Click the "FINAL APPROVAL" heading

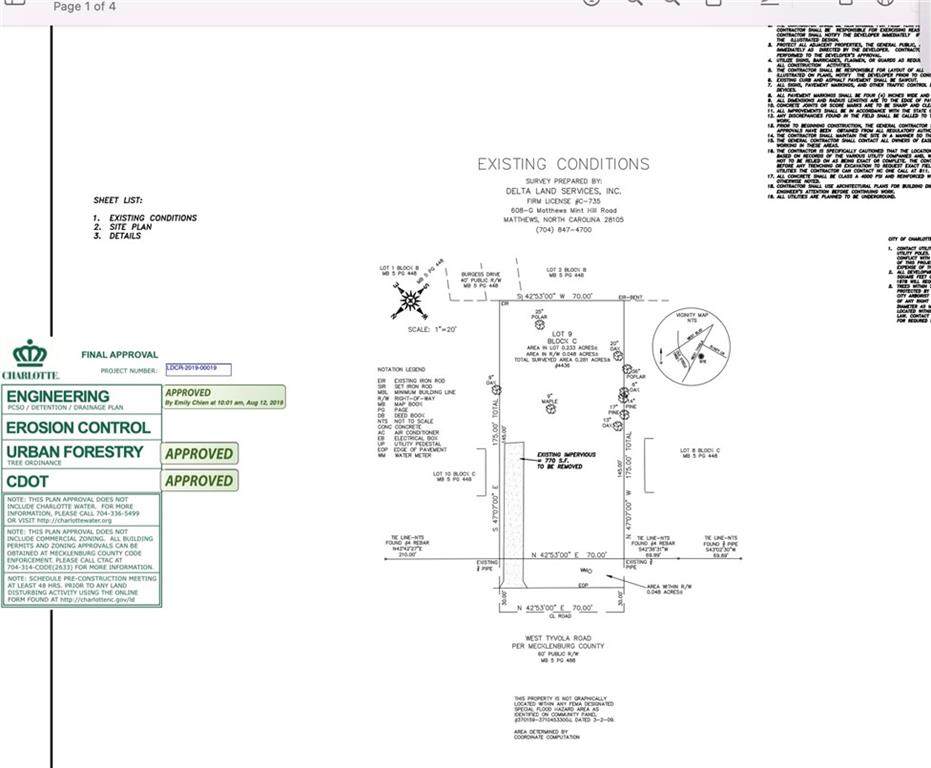(x=120, y=355)
